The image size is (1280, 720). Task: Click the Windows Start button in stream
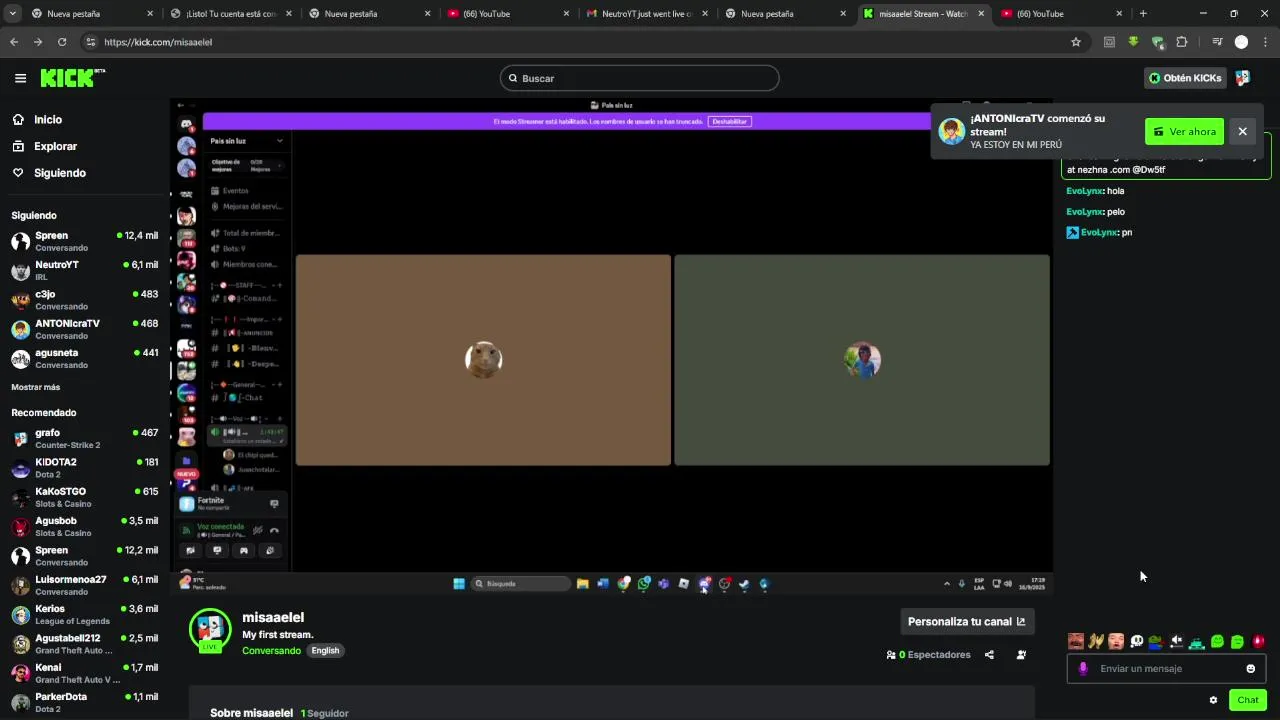(x=459, y=584)
